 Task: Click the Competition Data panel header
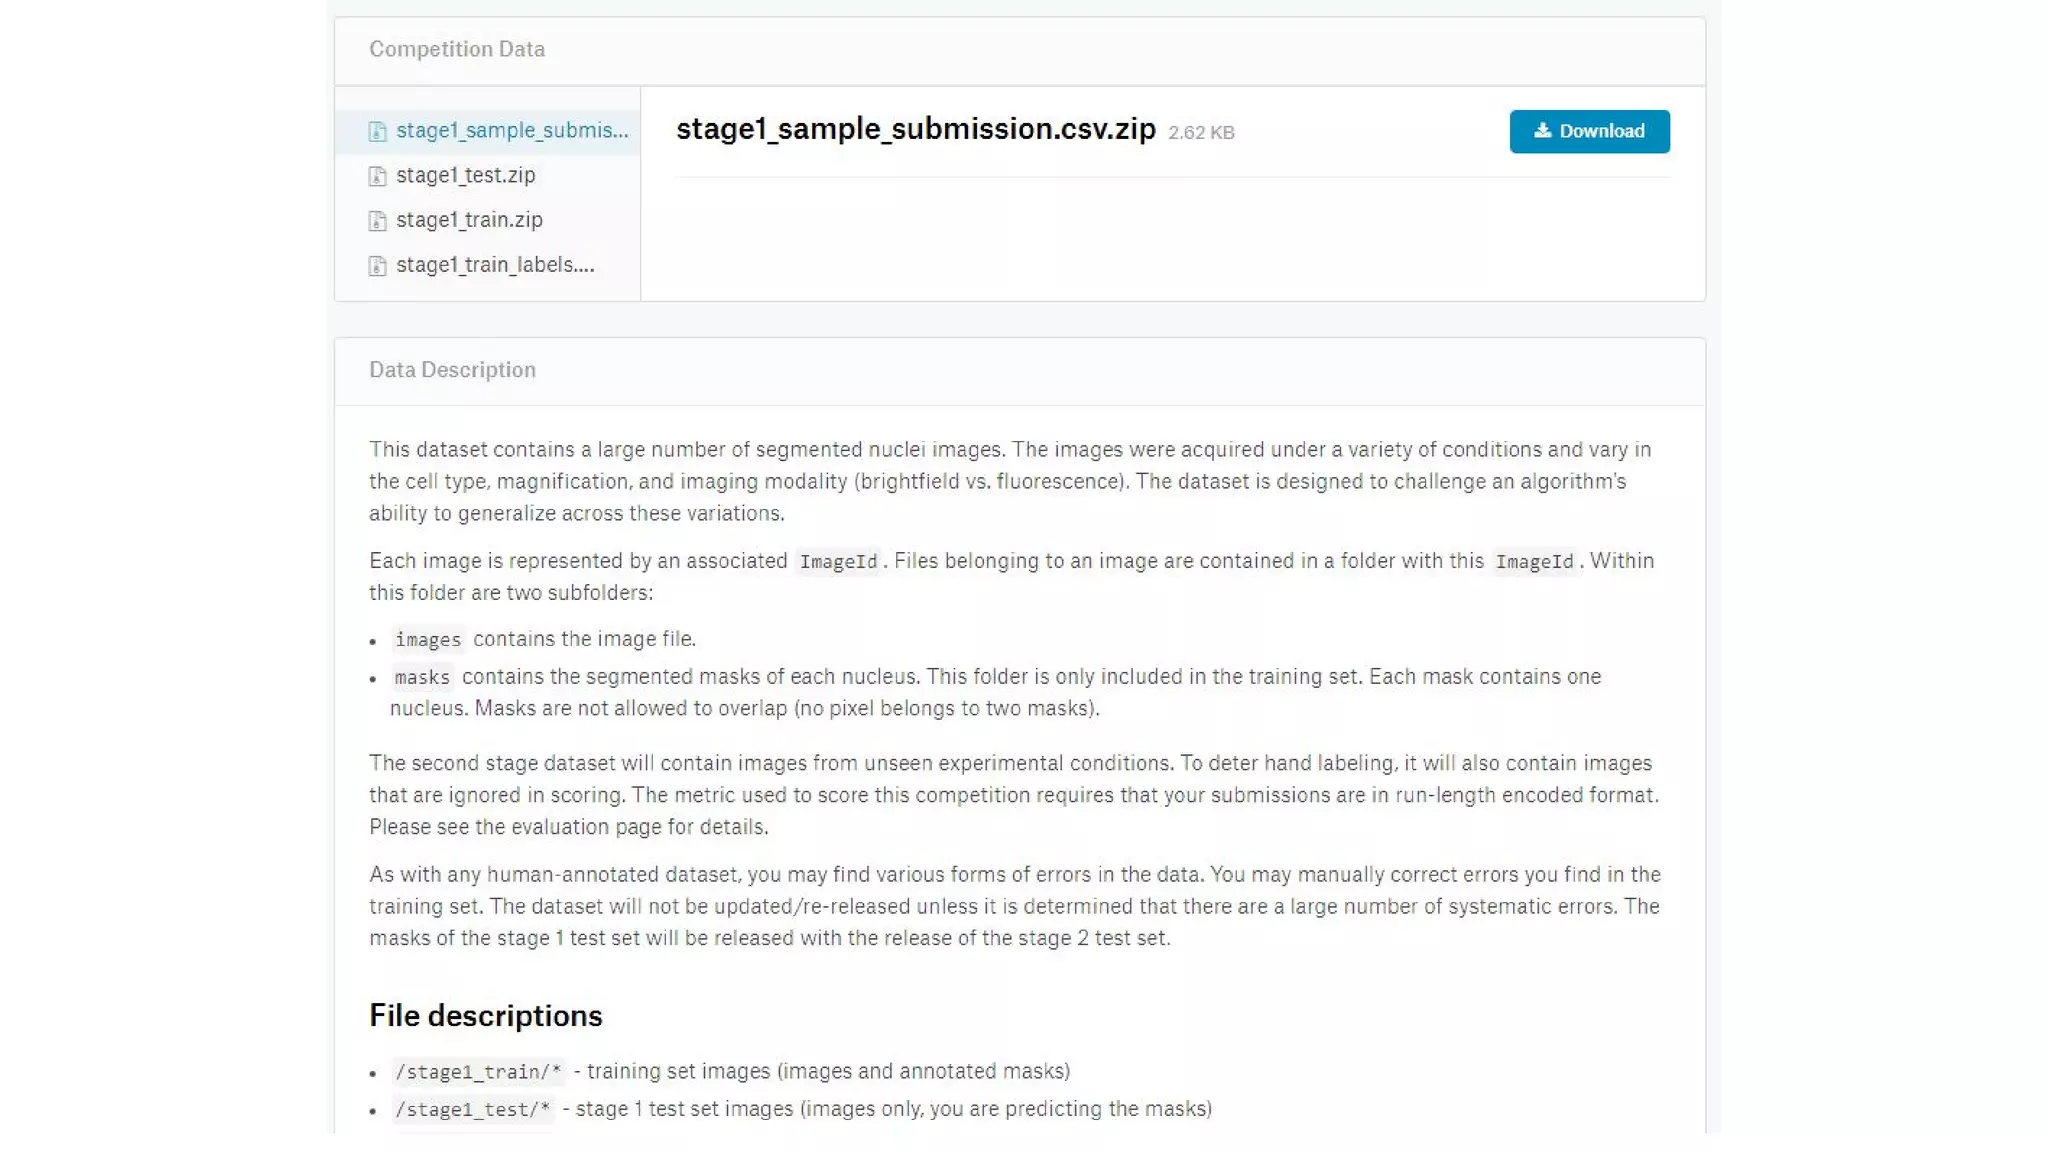[x=457, y=49]
